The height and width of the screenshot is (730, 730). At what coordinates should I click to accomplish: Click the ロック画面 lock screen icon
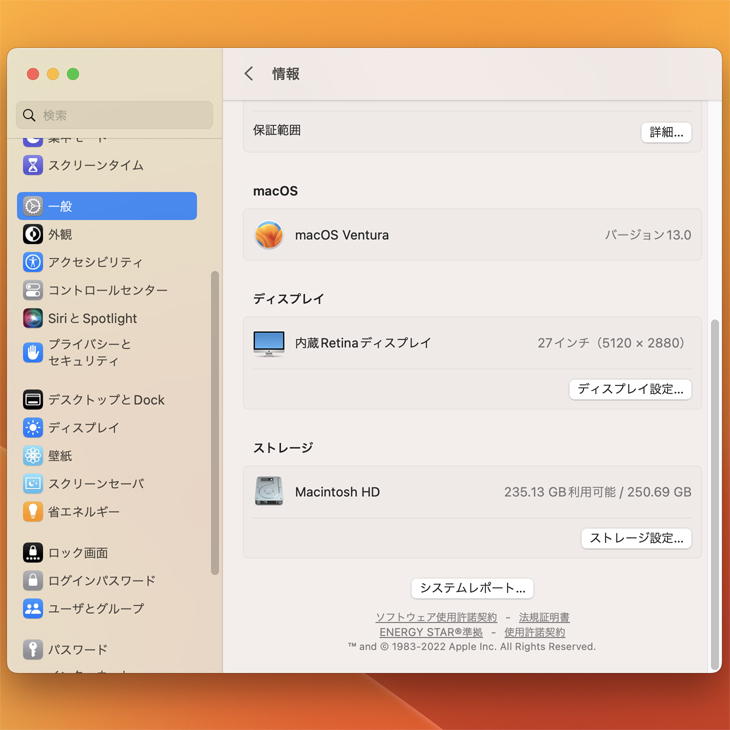tap(33, 553)
